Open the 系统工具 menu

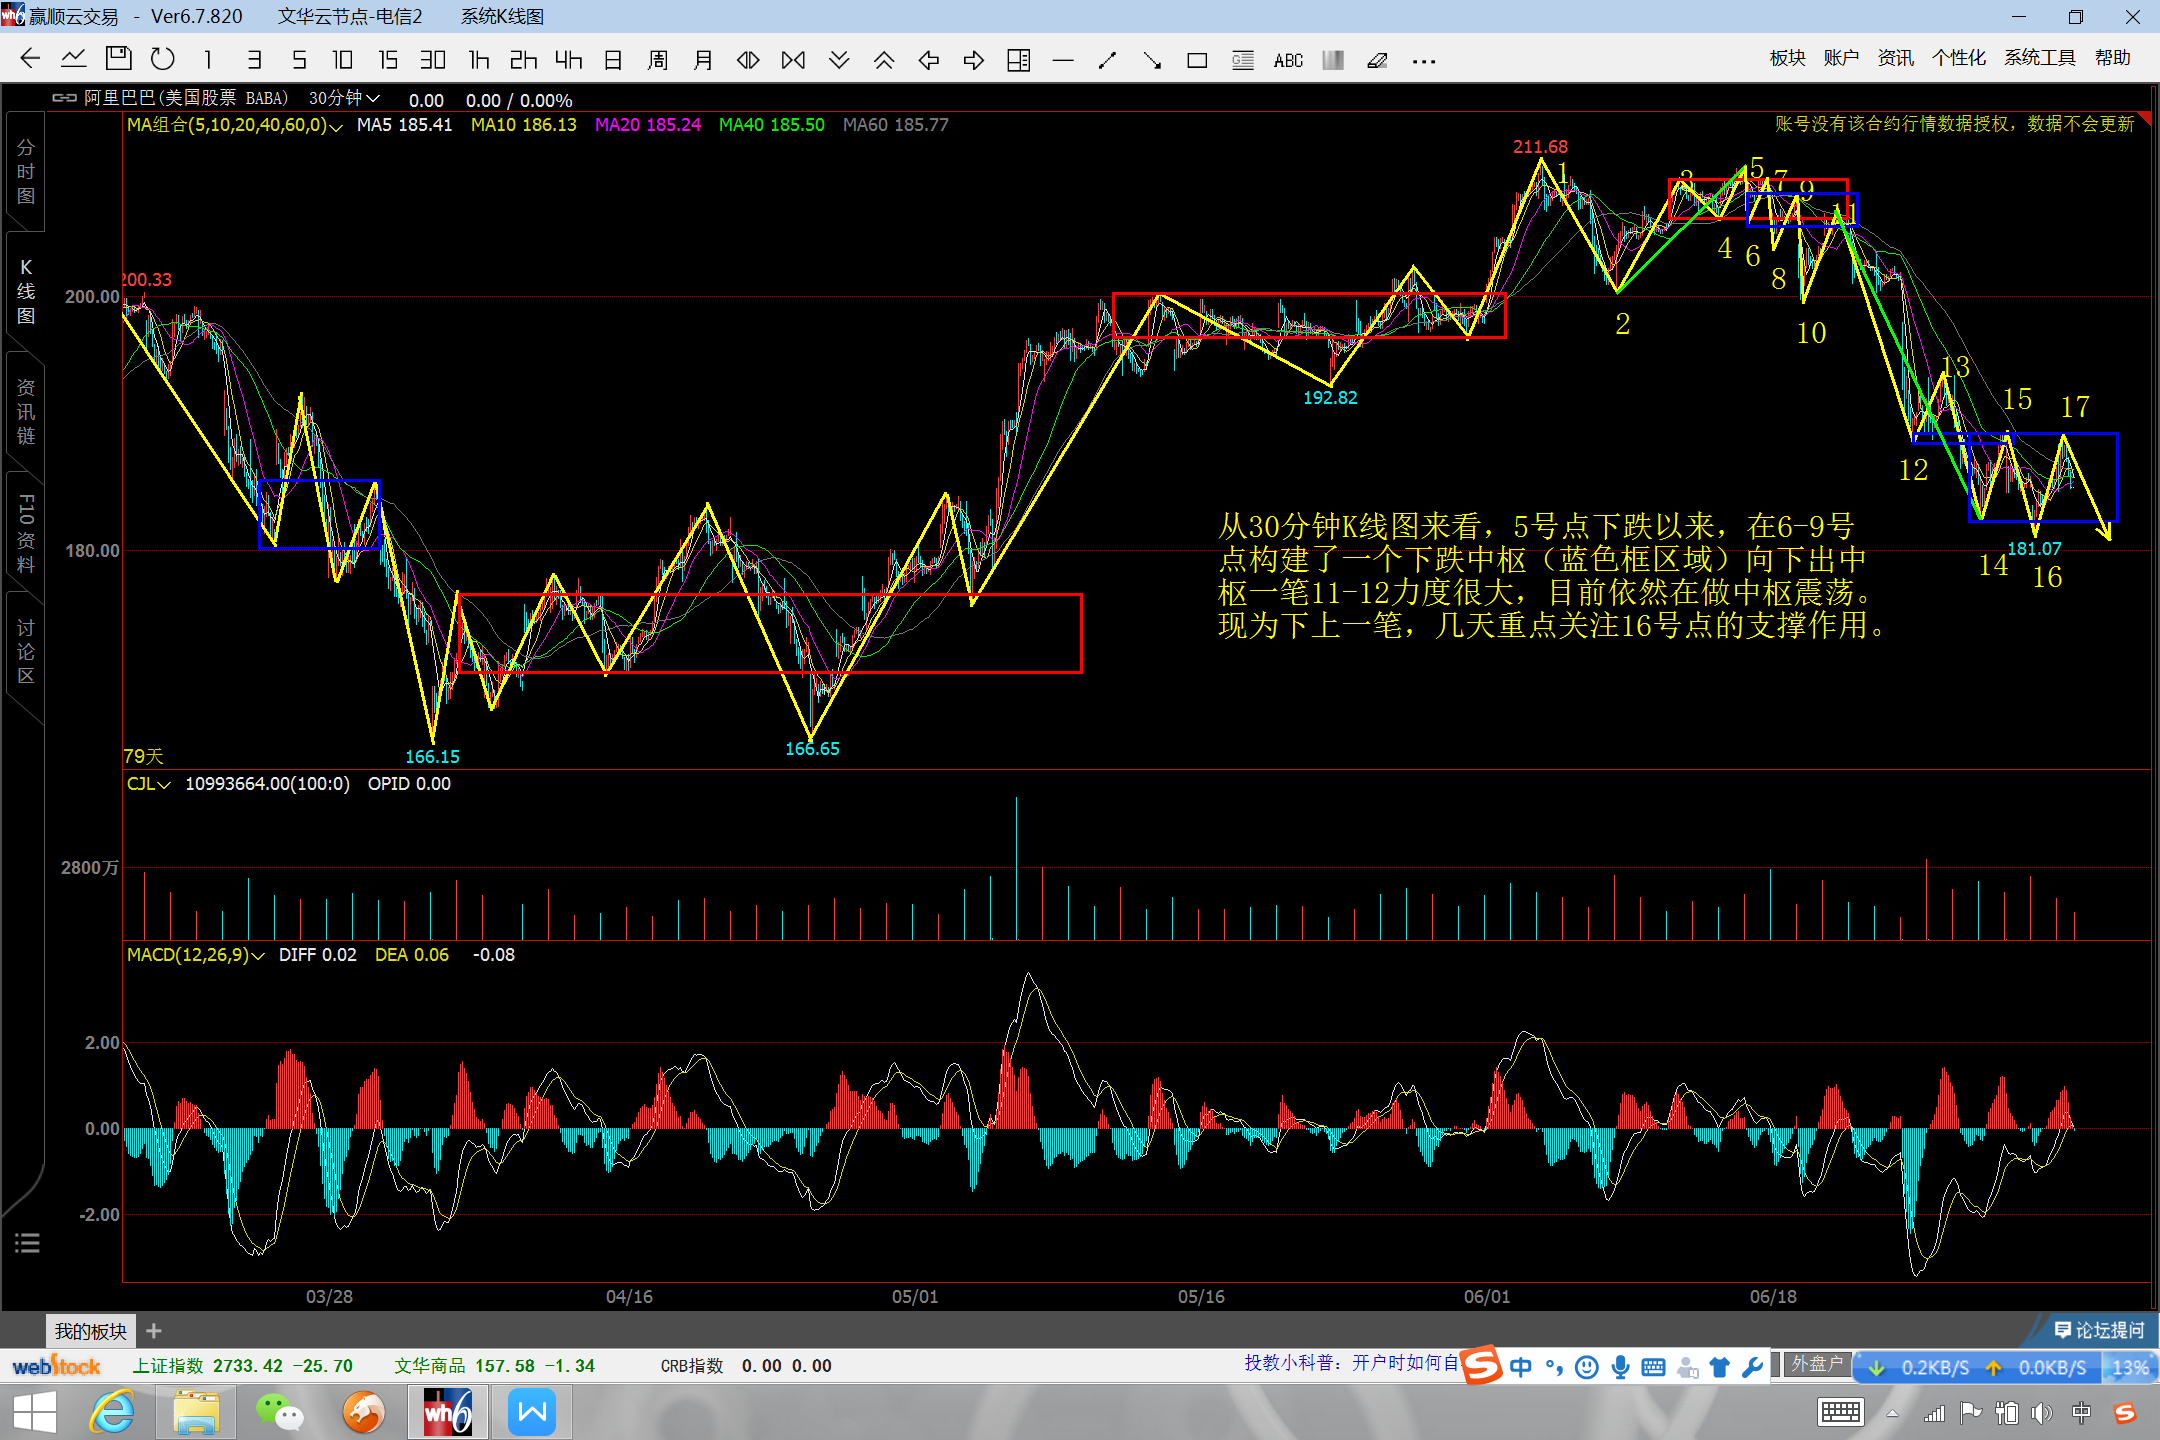[x=2038, y=58]
